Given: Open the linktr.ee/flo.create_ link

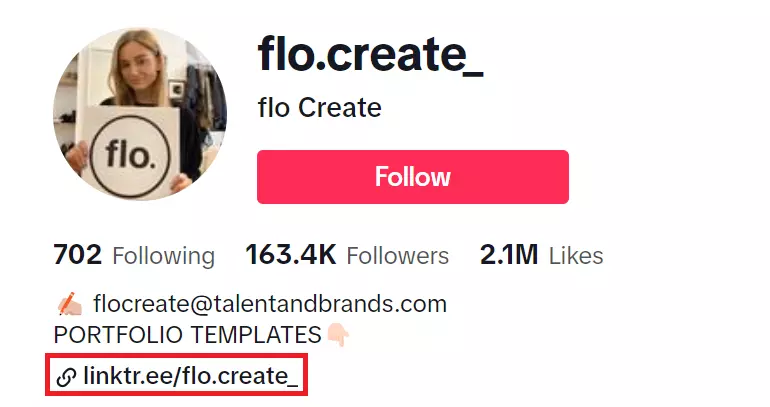Looking at the screenshot, I should [x=190, y=377].
